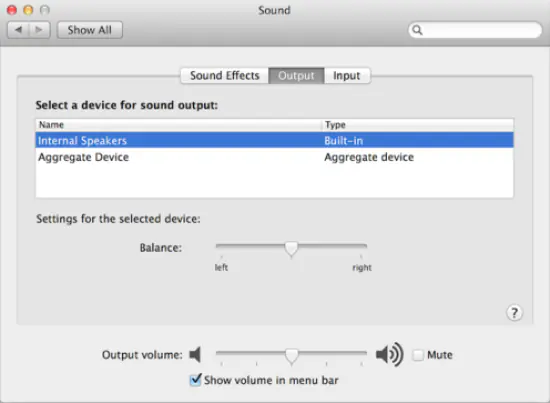Enable the Mute checkbox
The height and width of the screenshot is (403, 550).
click(x=418, y=355)
